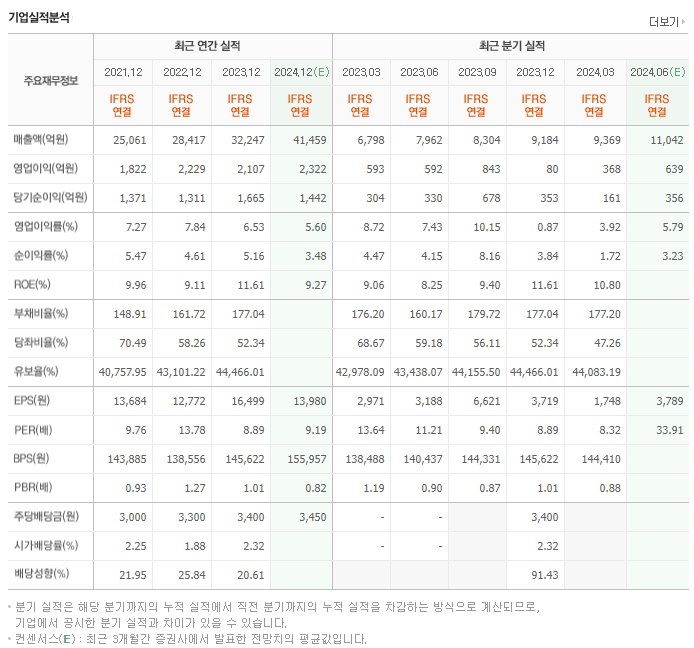Image resolution: width=694 pixels, height=648 pixels.
Task: Click ROE value 10.80
Action: tap(607, 285)
